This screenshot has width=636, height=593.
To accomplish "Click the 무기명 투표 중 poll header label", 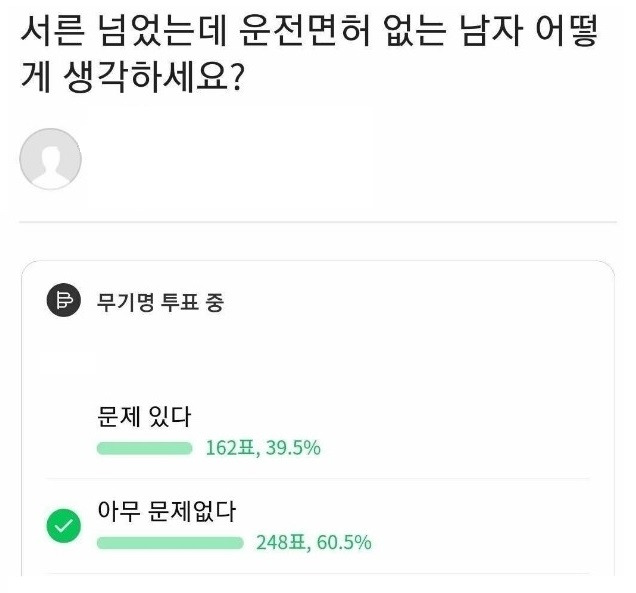I will pyautogui.click(x=160, y=302).
